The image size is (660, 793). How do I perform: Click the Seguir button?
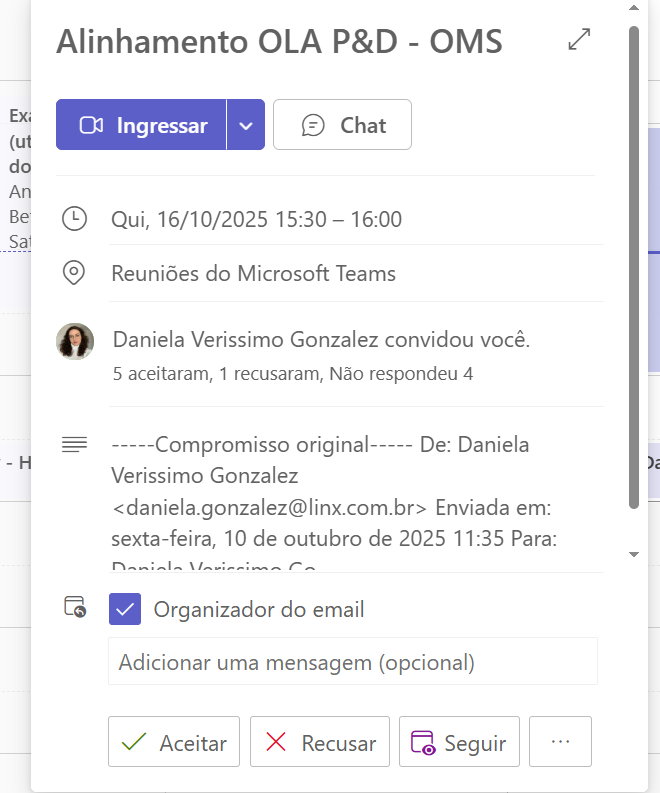coord(459,742)
